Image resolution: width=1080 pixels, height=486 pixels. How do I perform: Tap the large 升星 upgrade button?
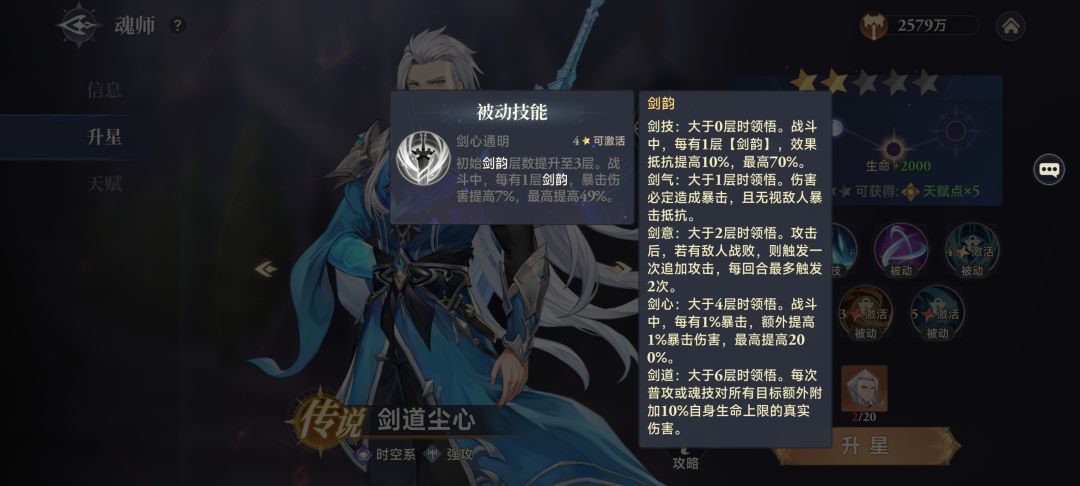pos(866,445)
